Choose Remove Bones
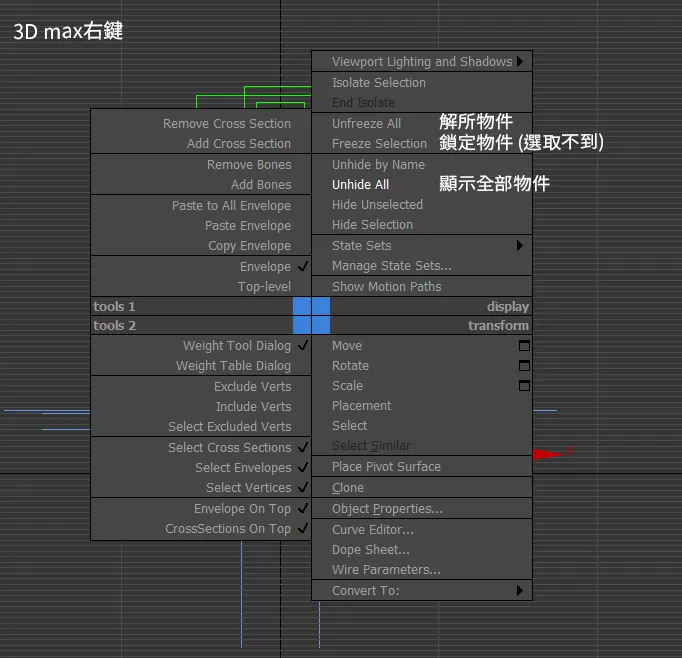 point(201,165)
